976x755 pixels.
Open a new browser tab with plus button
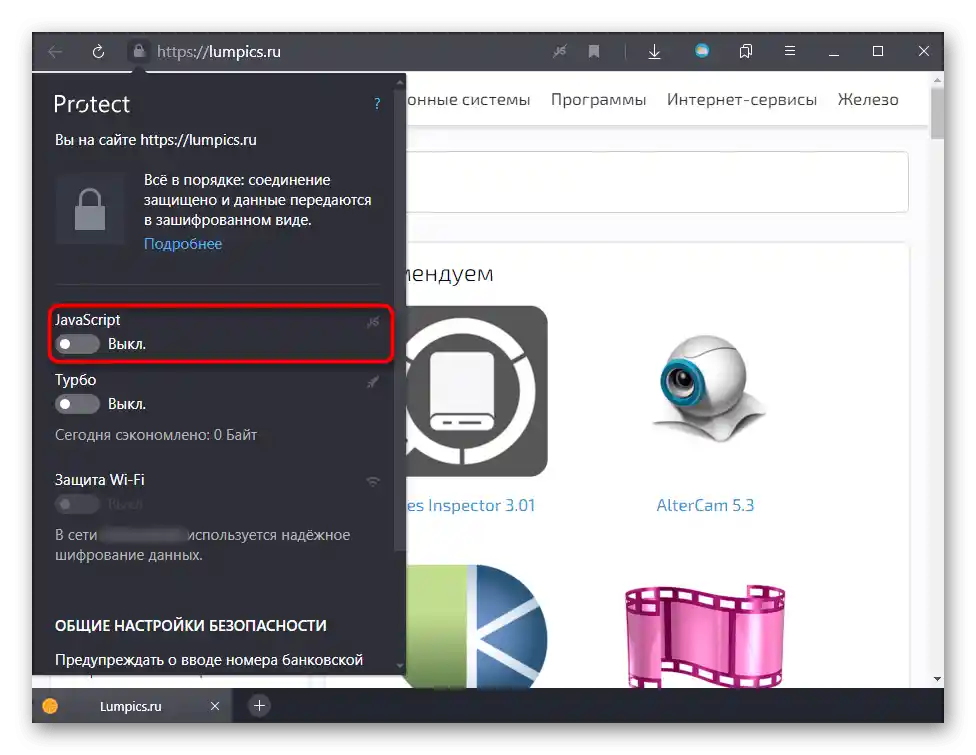click(x=258, y=706)
